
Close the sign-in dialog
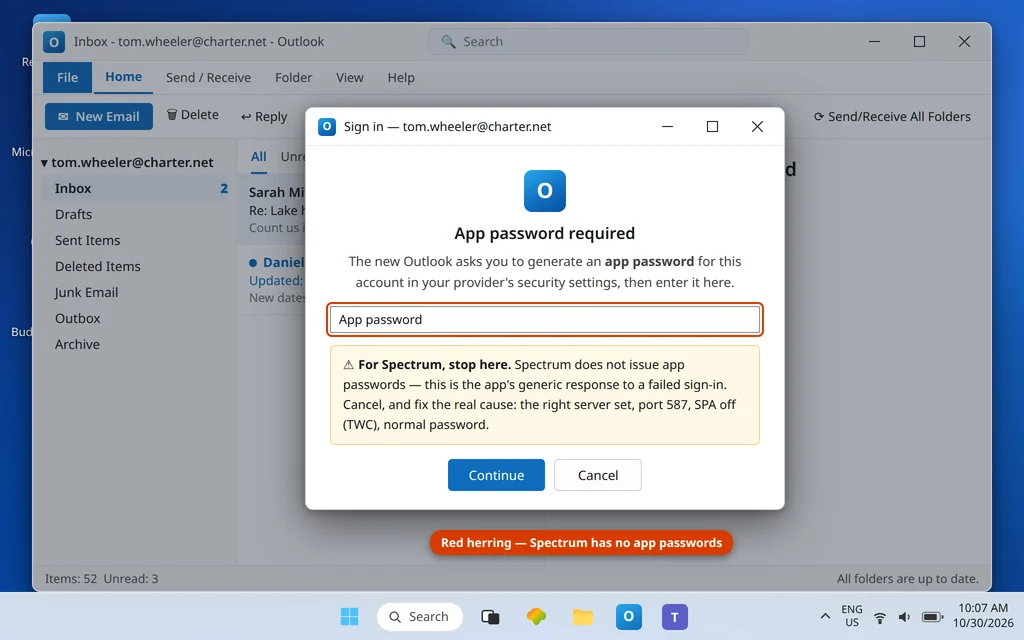coord(757,127)
